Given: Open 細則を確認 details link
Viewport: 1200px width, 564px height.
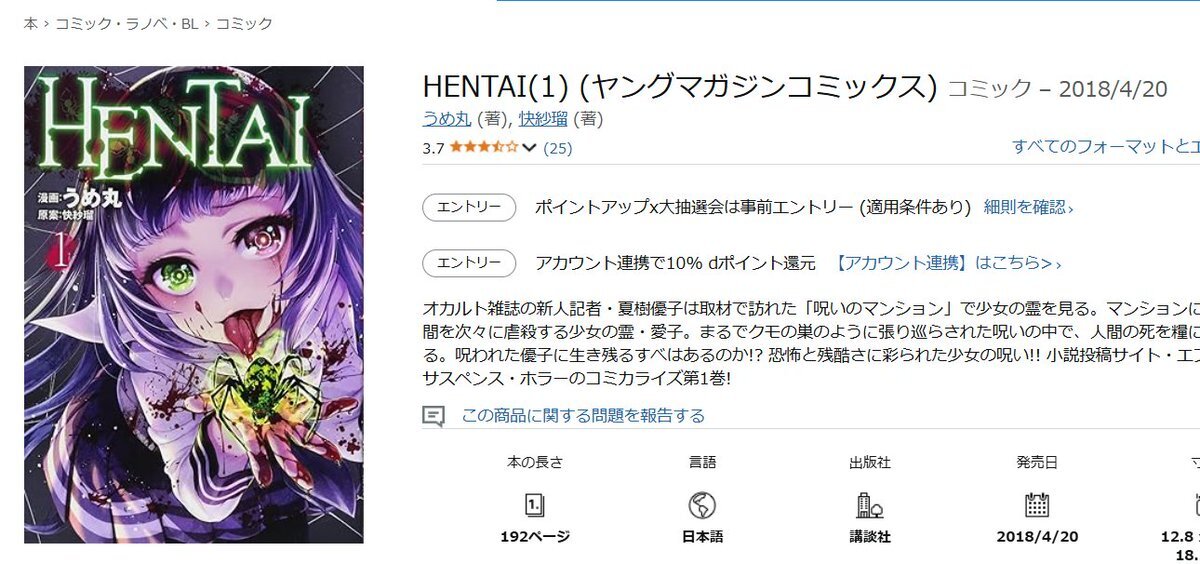Looking at the screenshot, I should (1028, 207).
